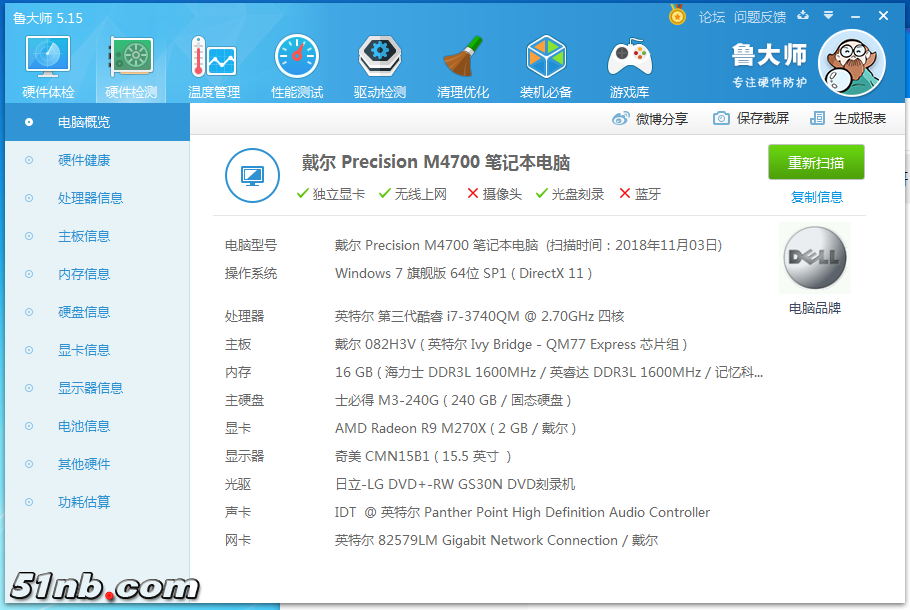Open the main menu dropdown arrow in title bar
910x610 pixels.
tap(828, 16)
